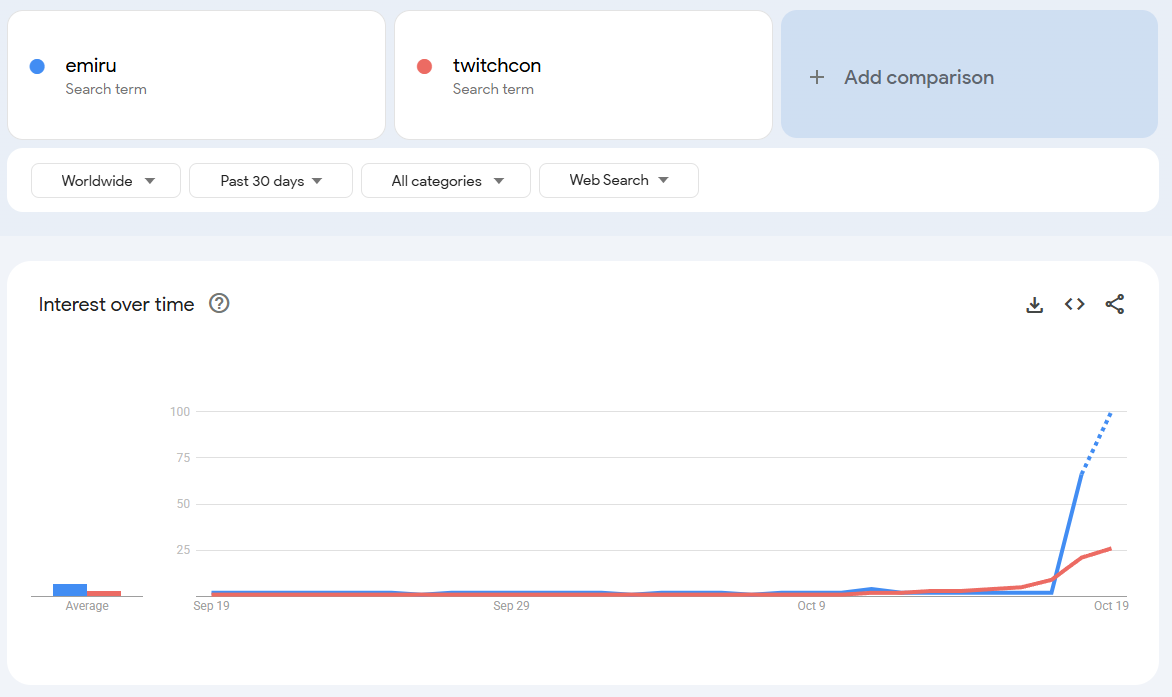Click the dotted blue emiru line peak

coord(1110,413)
